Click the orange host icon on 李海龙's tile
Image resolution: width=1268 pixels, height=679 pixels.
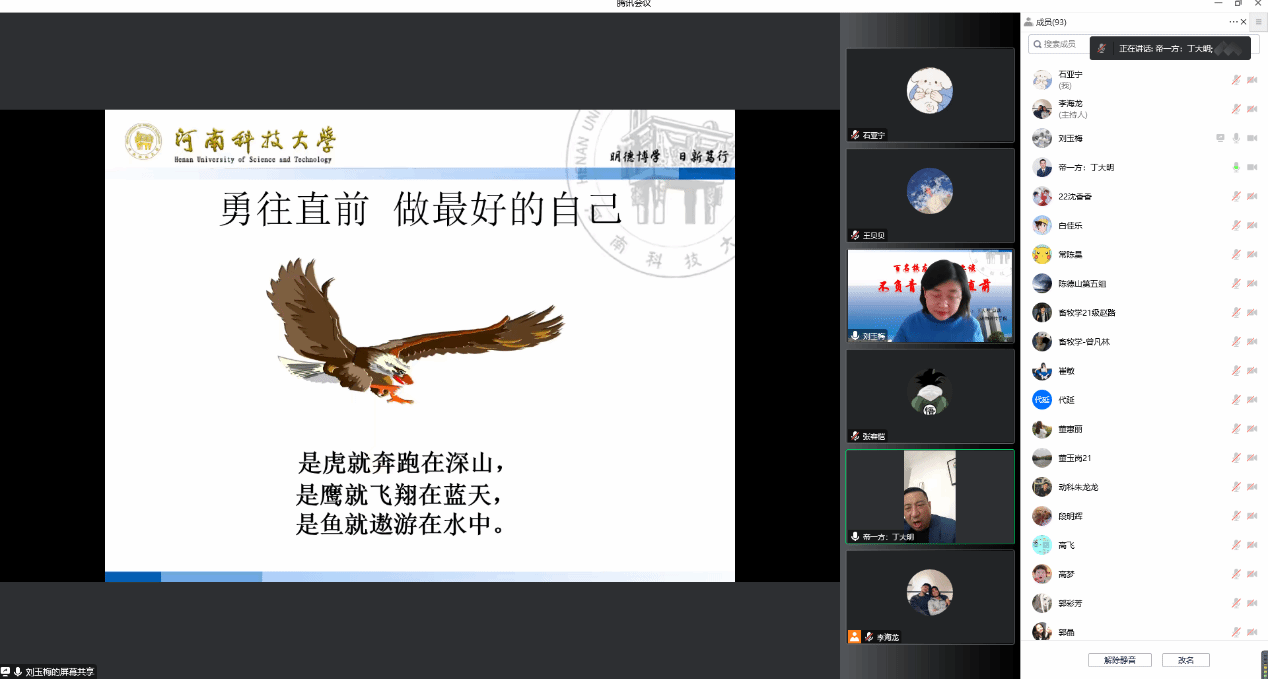[854, 636]
